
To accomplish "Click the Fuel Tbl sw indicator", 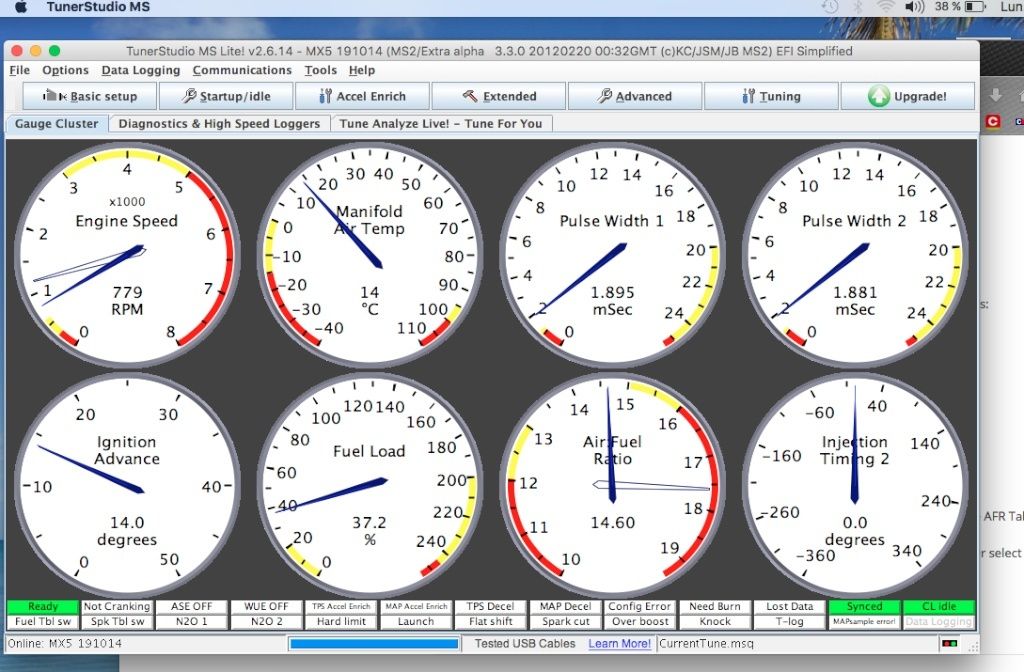I will pos(43,622).
